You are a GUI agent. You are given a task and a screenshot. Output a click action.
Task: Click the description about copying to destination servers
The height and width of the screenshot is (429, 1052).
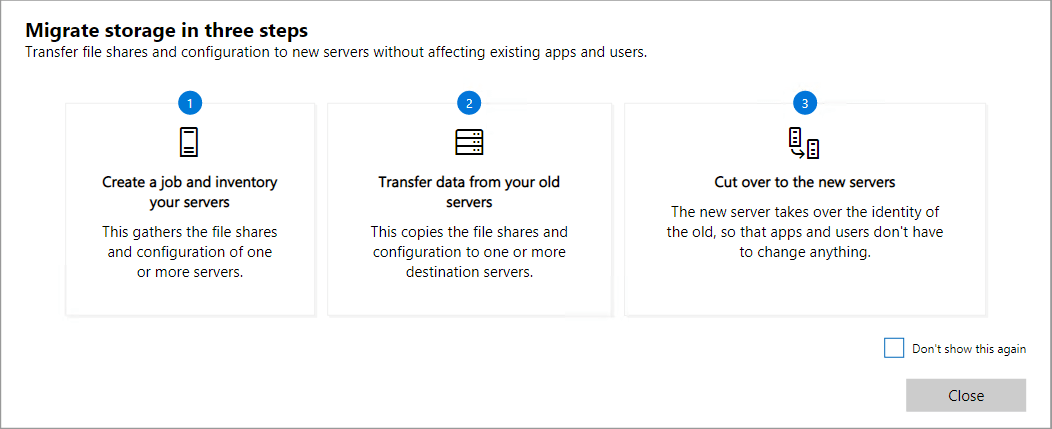pyautogui.click(x=469, y=252)
